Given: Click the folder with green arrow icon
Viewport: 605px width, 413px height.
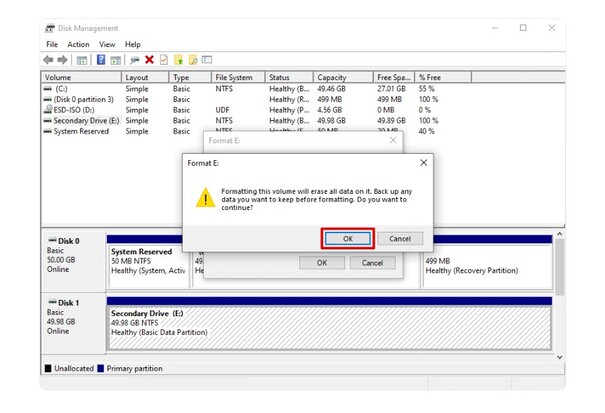Looking at the screenshot, I should pyautogui.click(x=178, y=60).
